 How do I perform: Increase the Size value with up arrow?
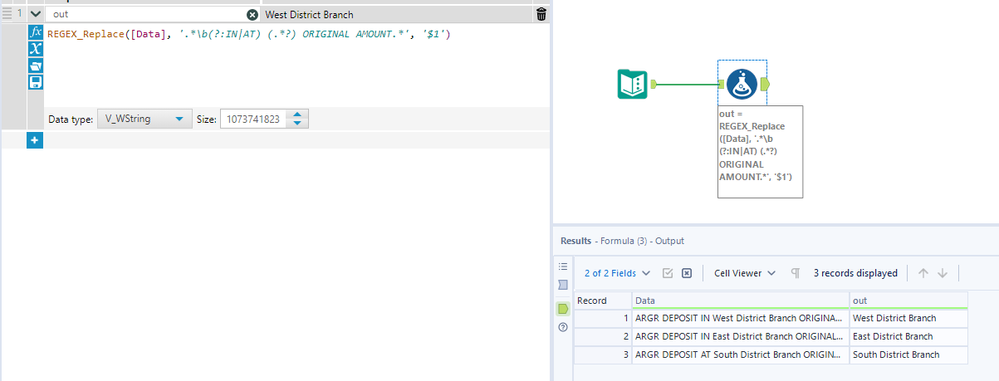click(297, 115)
